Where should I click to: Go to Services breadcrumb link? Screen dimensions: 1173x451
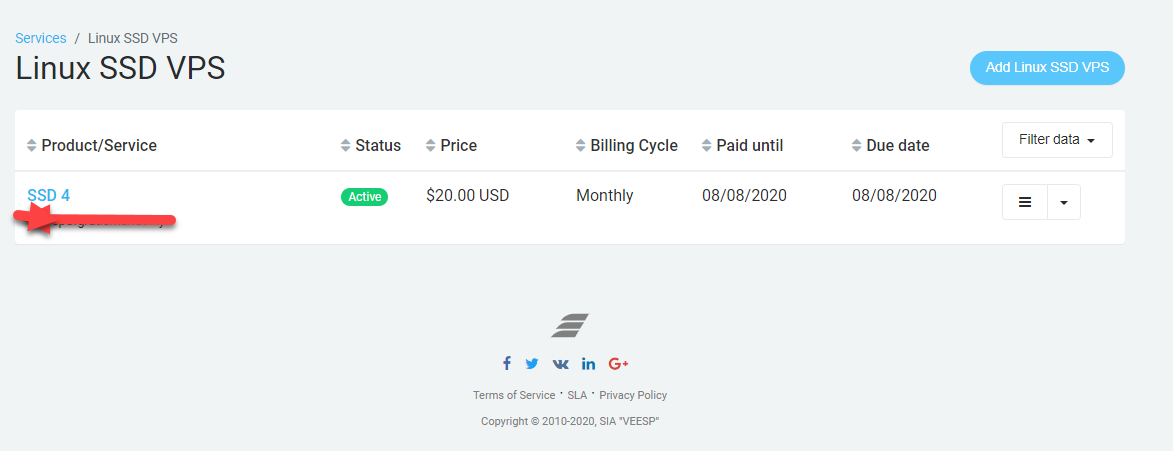coord(41,38)
